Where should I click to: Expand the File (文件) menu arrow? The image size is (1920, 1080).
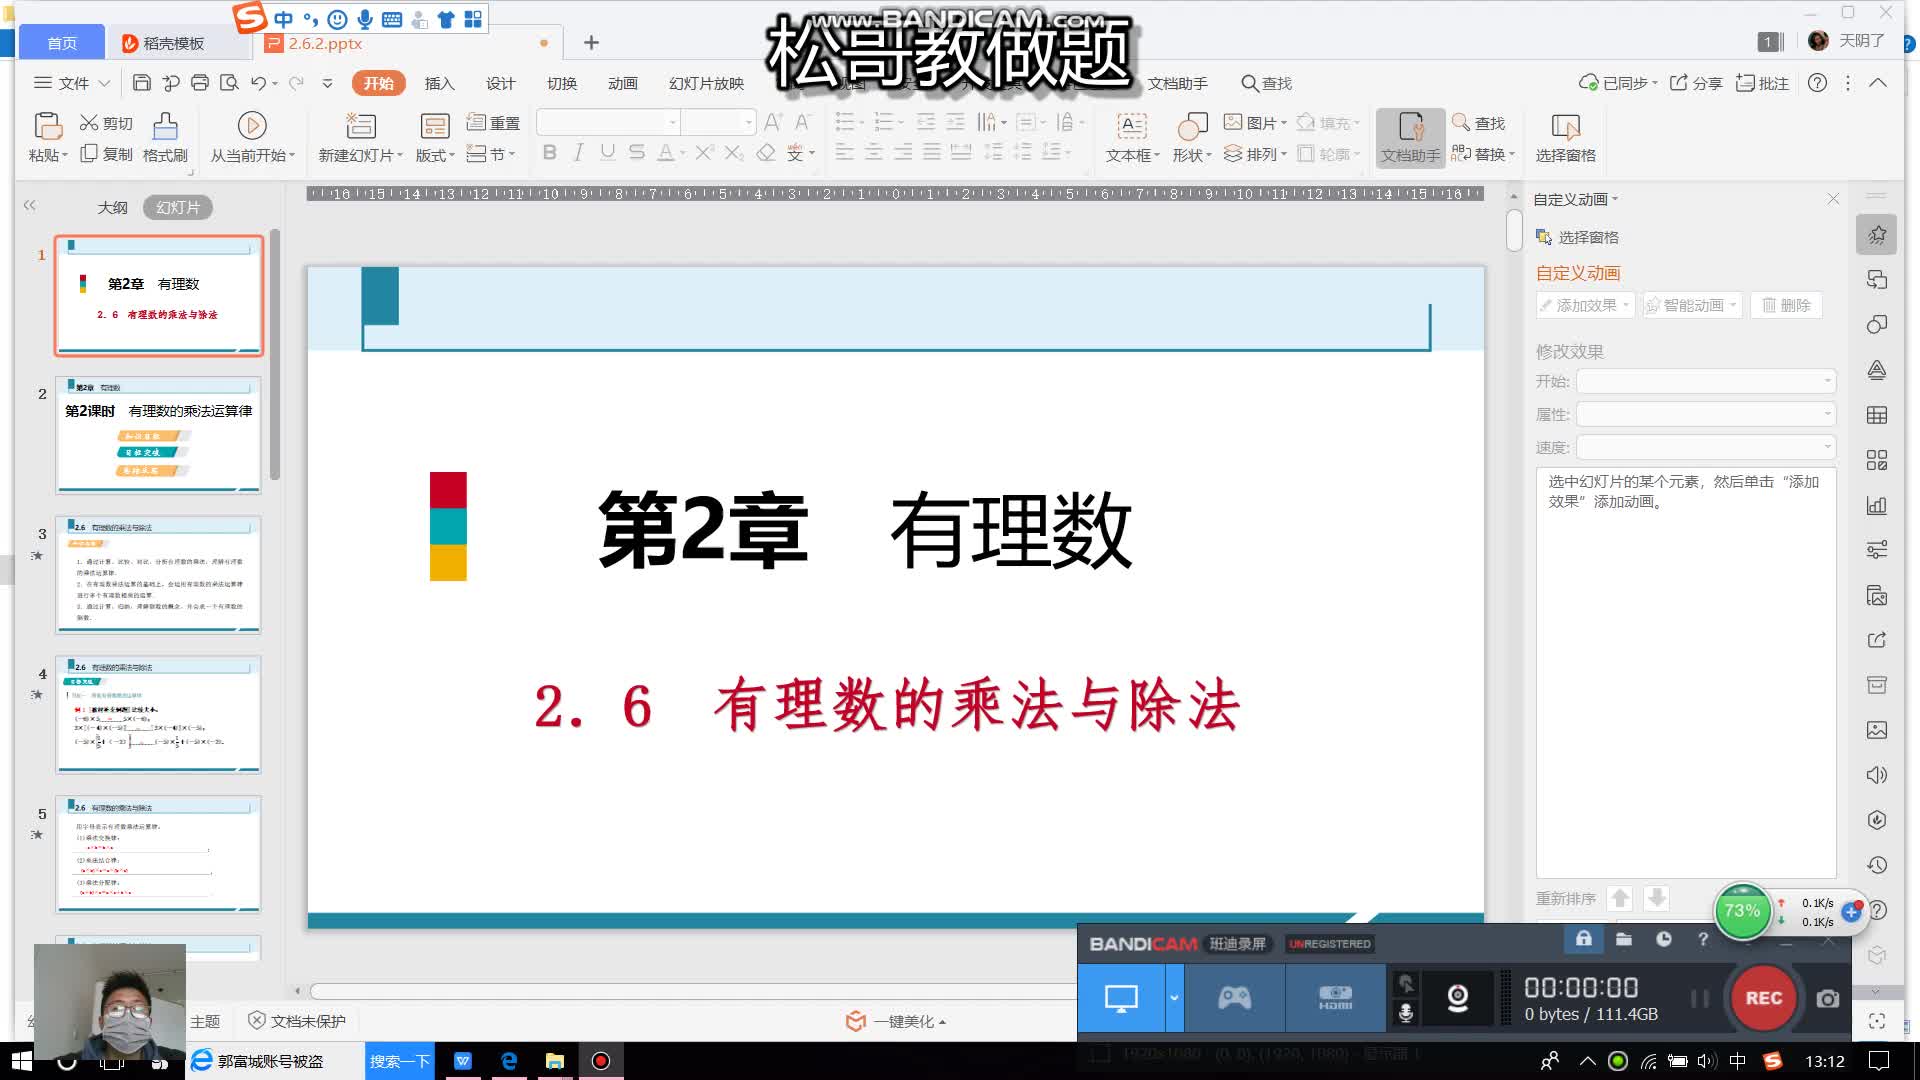click(x=104, y=83)
